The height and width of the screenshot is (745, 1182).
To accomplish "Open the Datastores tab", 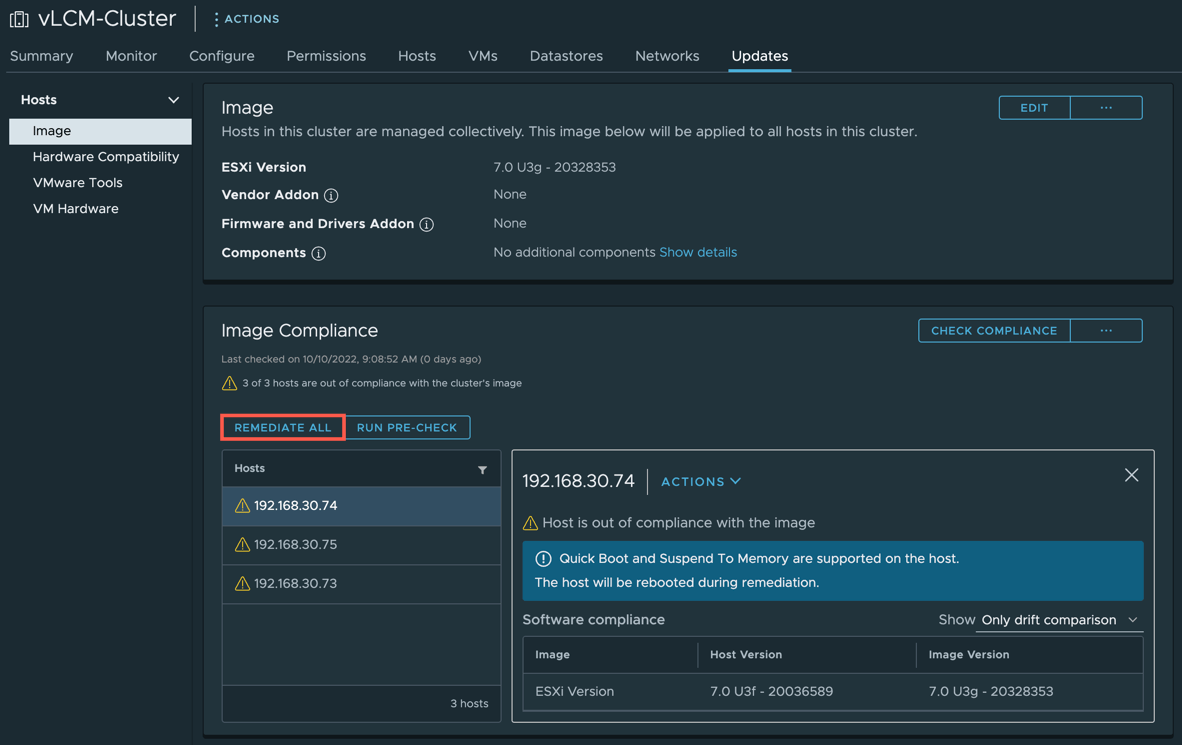I will (566, 56).
